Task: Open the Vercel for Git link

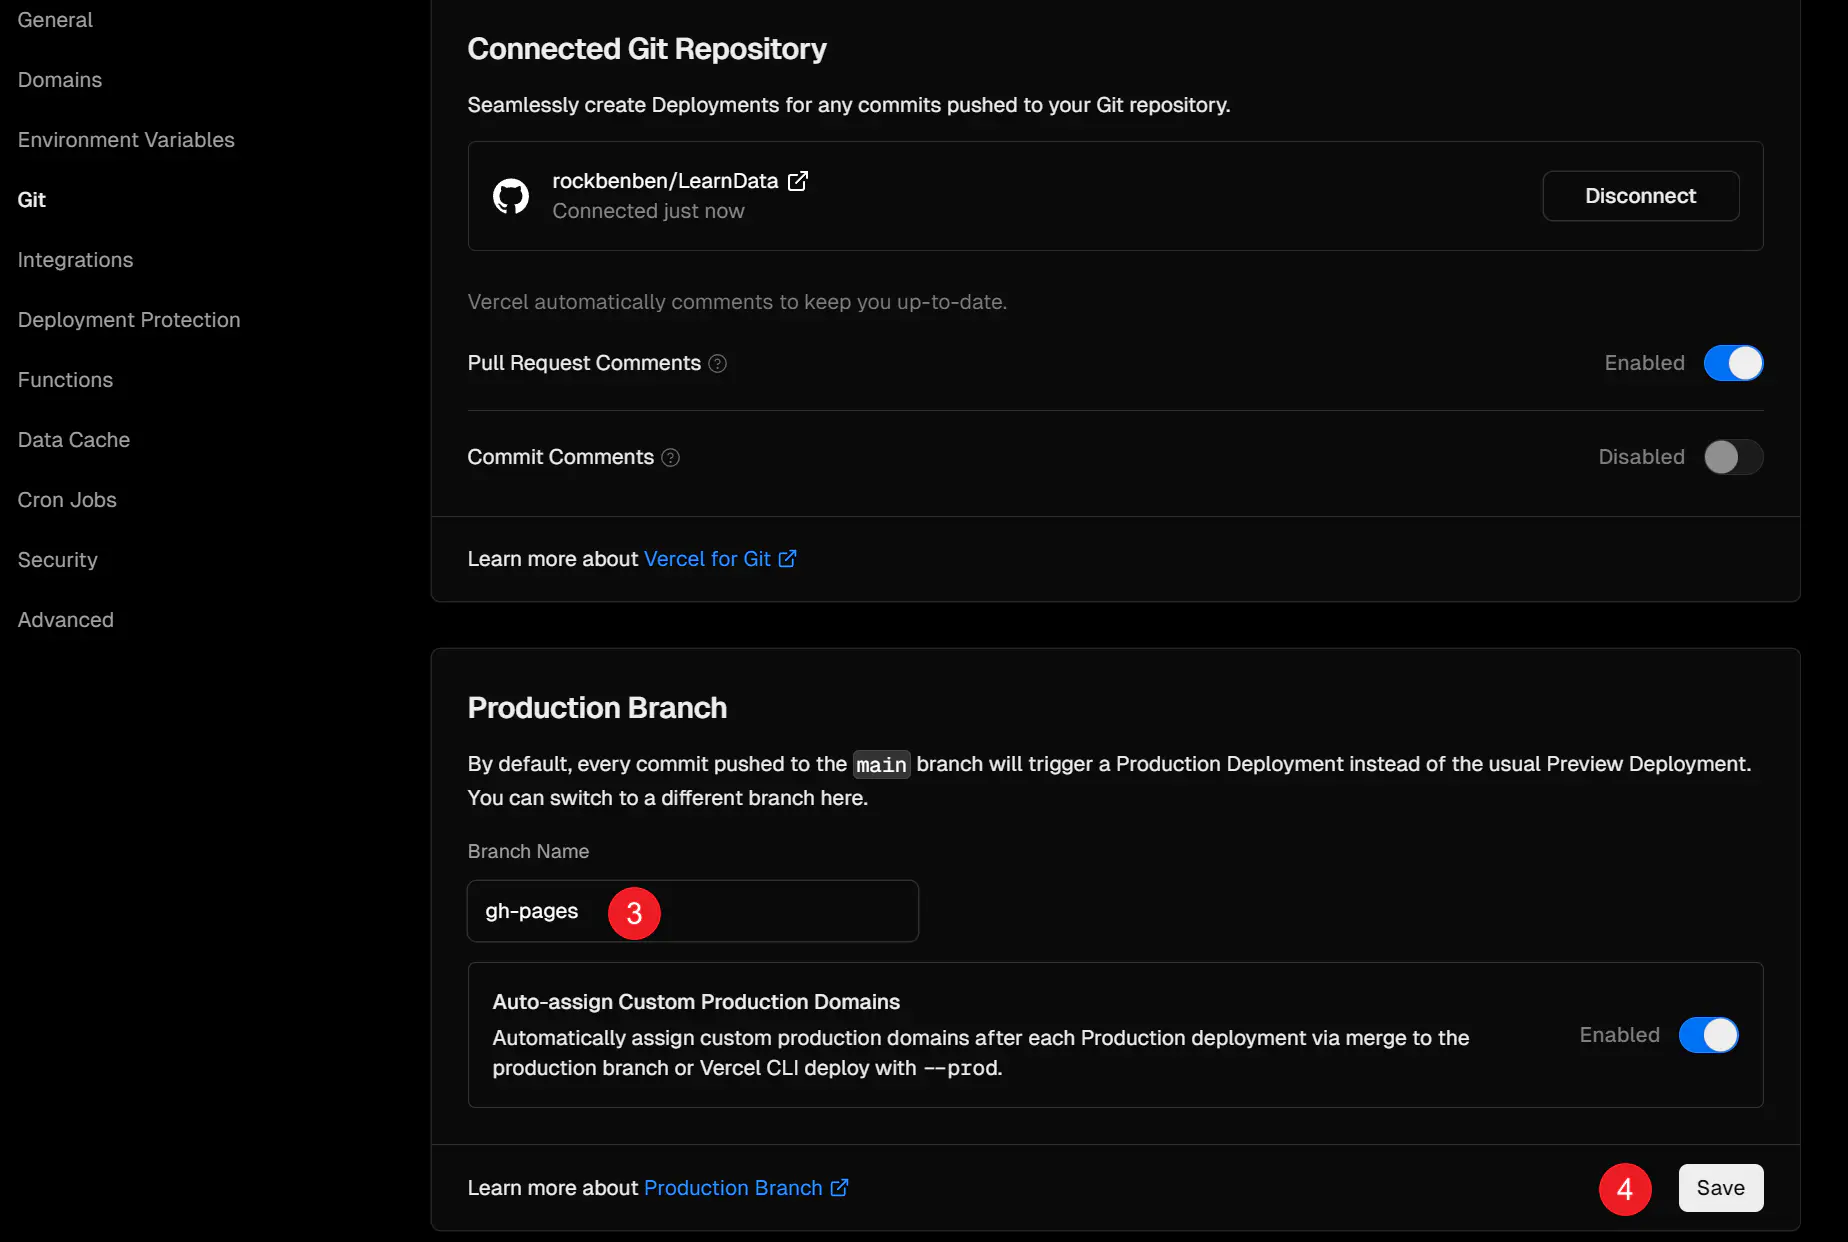Action: coord(707,559)
